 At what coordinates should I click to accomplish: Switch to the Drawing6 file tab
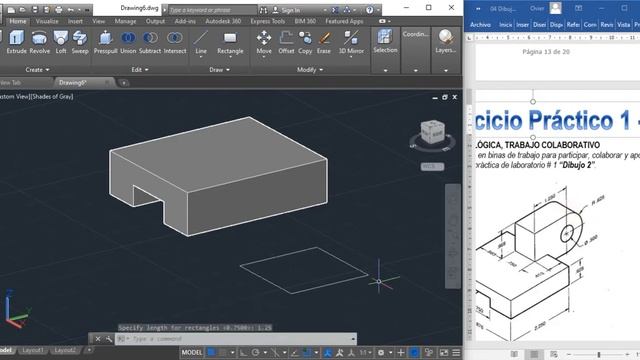pyautogui.click(x=73, y=82)
